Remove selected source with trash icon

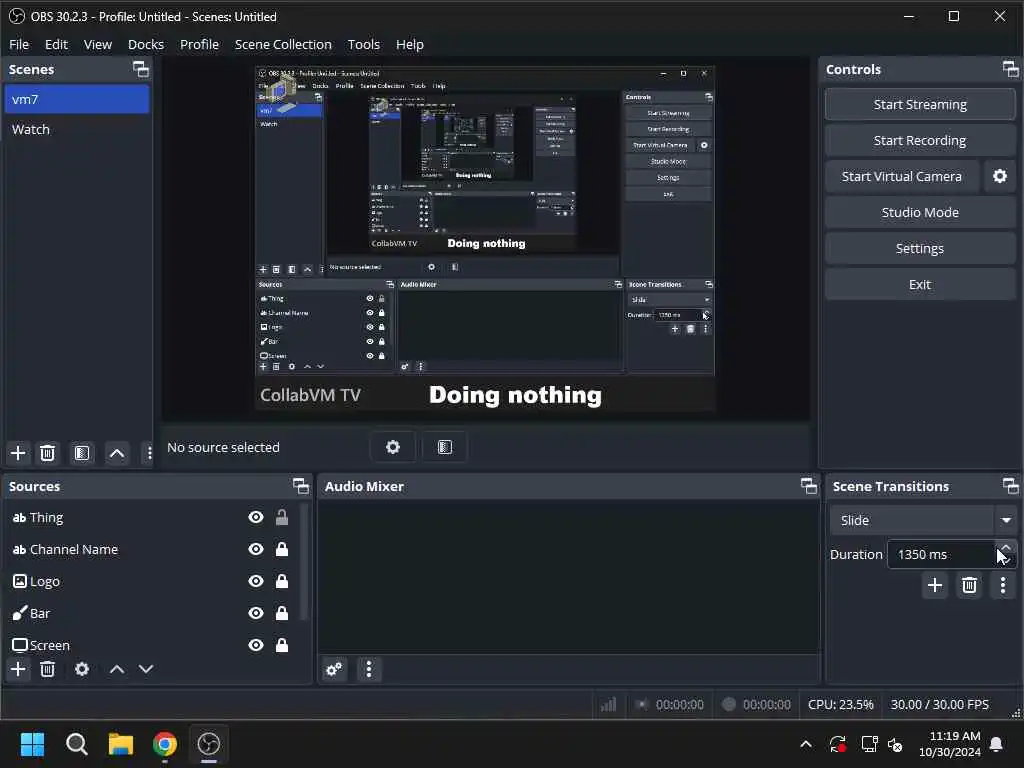tap(48, 669)
